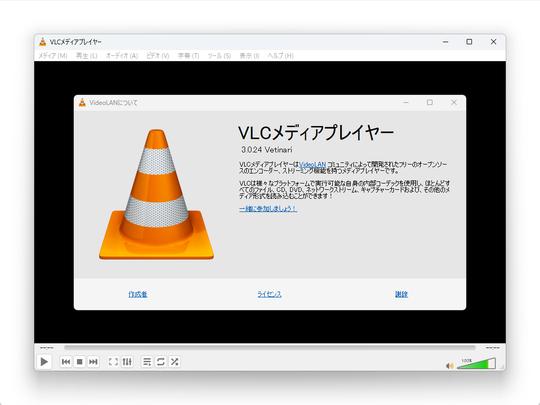
Task: Open the オーディオ (A) menu
Action: 122,55
